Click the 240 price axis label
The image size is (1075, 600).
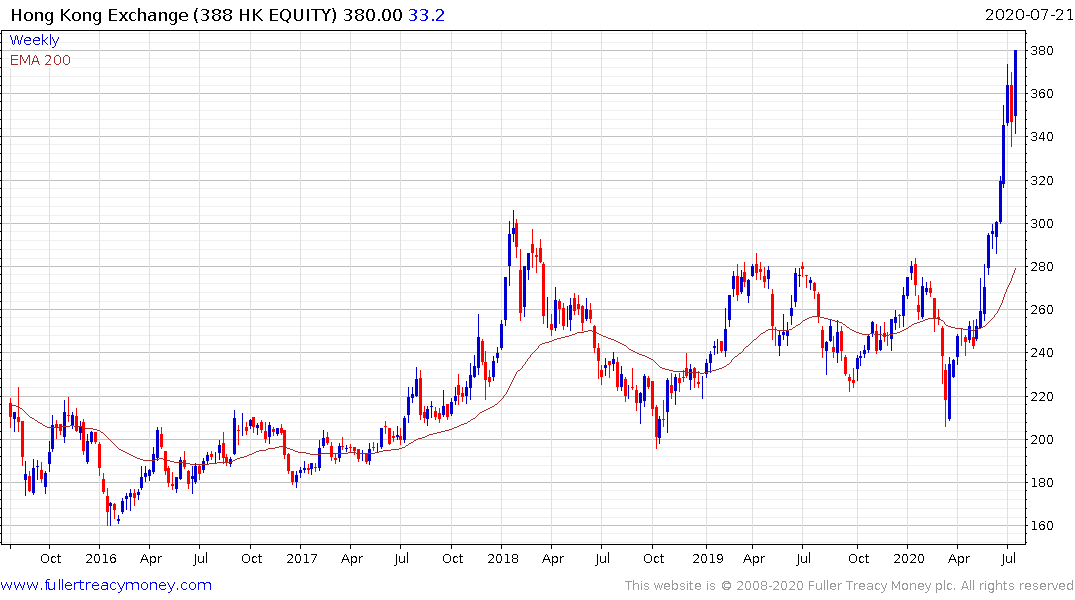point(1041,353)
